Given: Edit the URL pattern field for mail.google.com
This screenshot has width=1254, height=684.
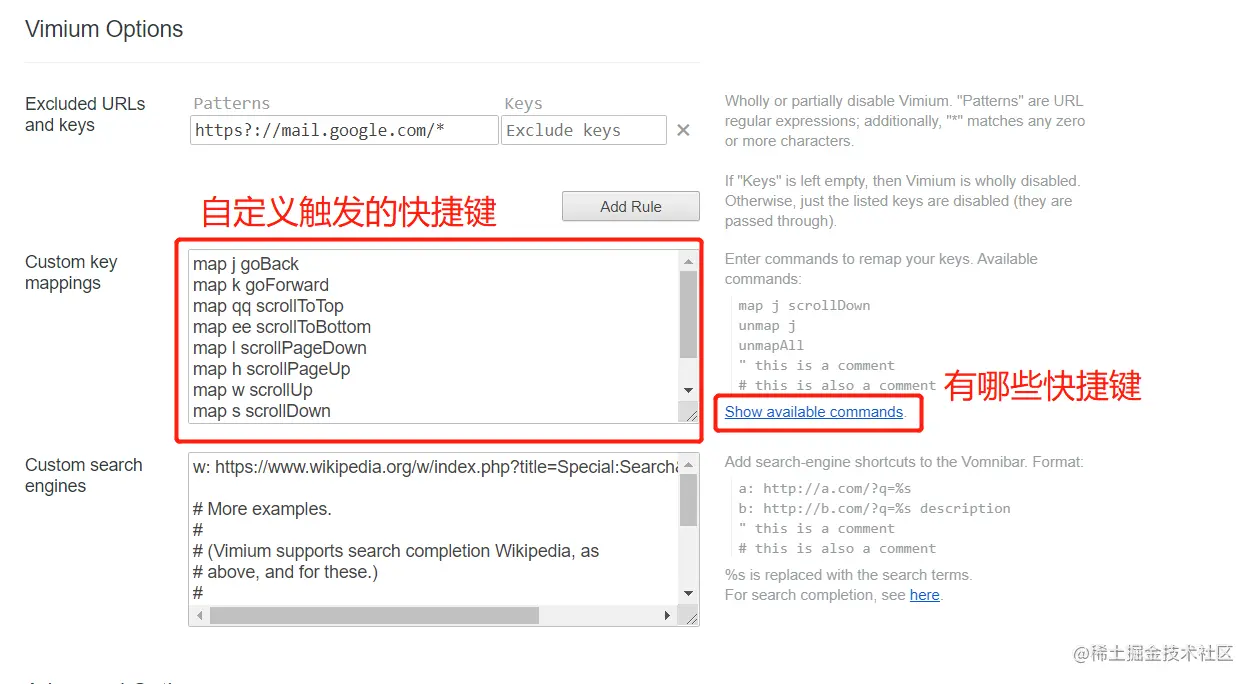Looking at the screenshot, I should [344, 130].
